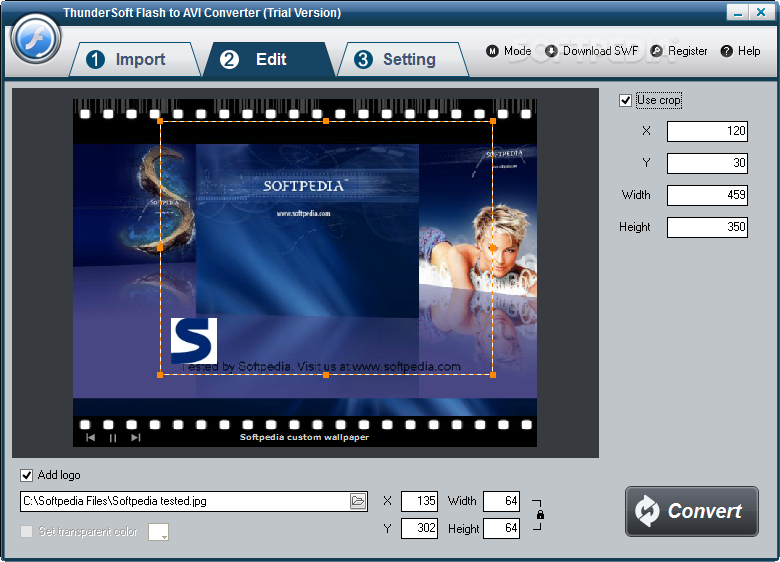Click the top-center crop handle
Viewport: 780px width, 562px height.
(326, 121)
